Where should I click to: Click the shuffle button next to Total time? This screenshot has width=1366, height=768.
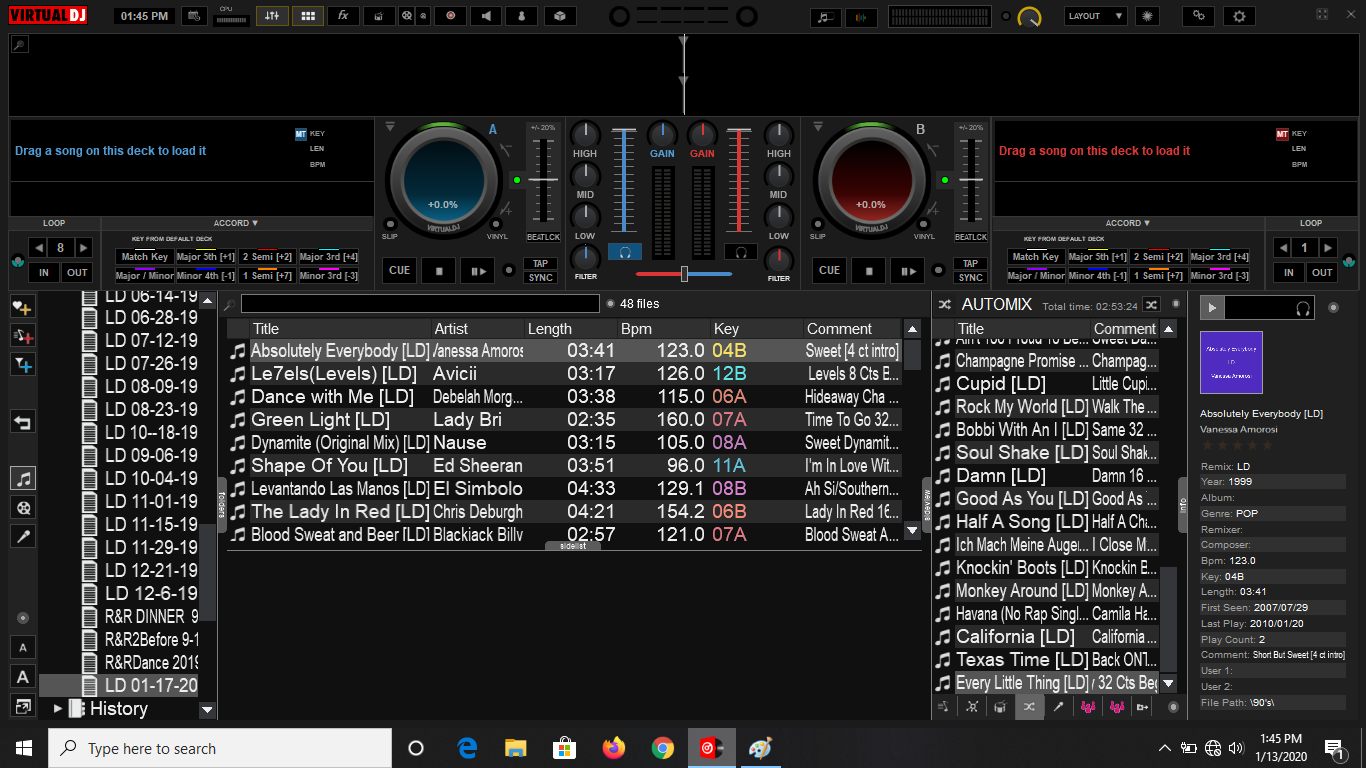pyautogui.click(x=1151, y=305)
